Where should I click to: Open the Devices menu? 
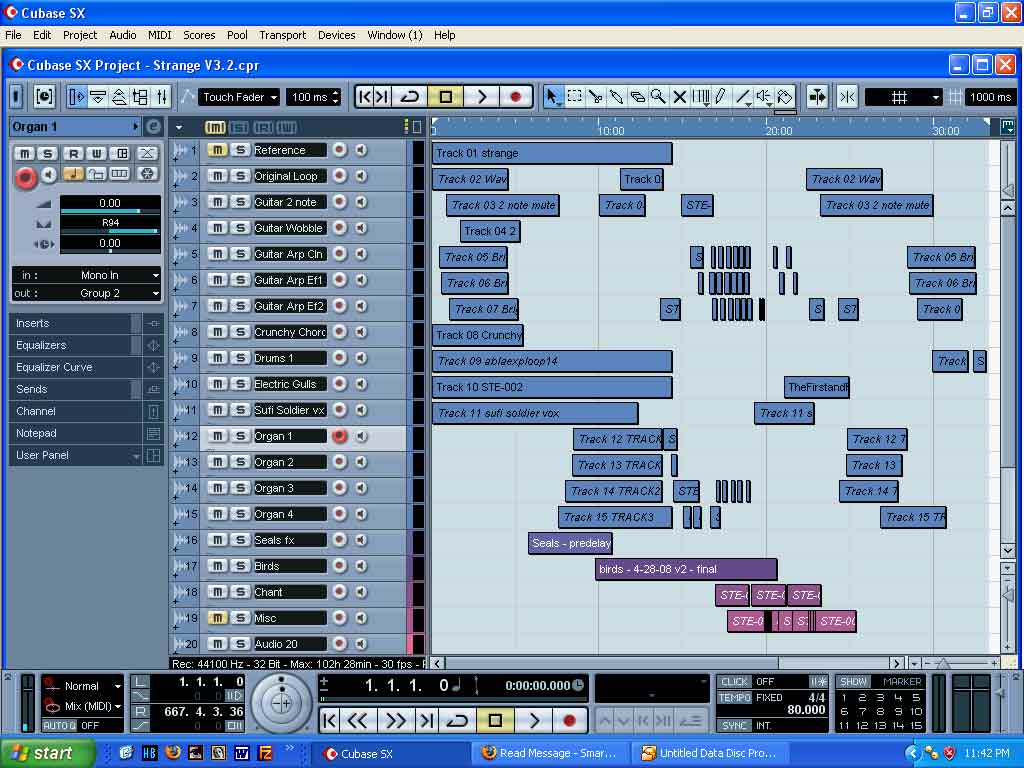336,35
